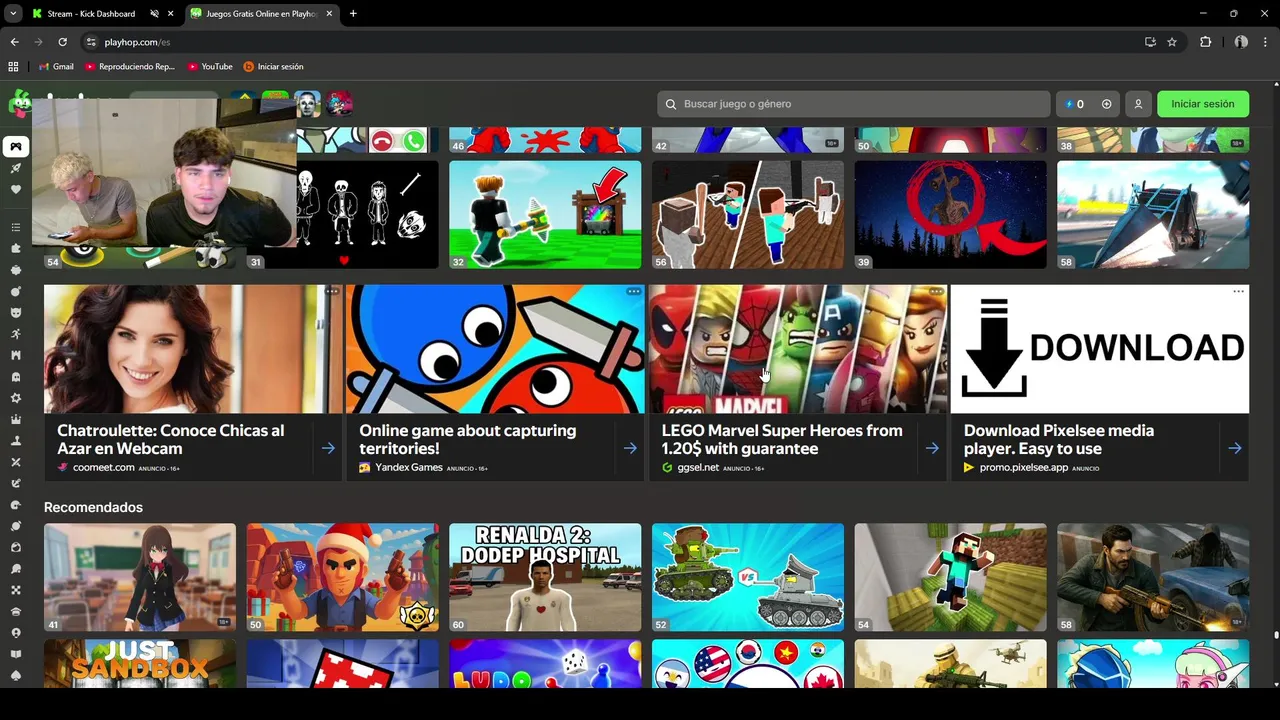Open options menu on Pixelsee Download ad
The height and width of the screenshot is (720, 1280).
click(x=1238, y=292)
